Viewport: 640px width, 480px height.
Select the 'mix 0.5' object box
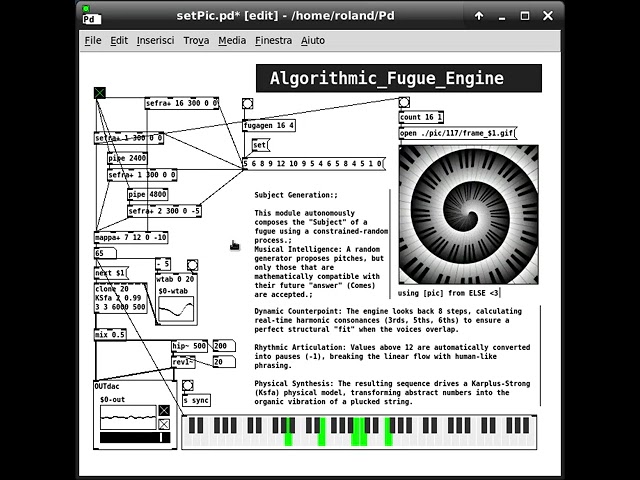(110, 335)
